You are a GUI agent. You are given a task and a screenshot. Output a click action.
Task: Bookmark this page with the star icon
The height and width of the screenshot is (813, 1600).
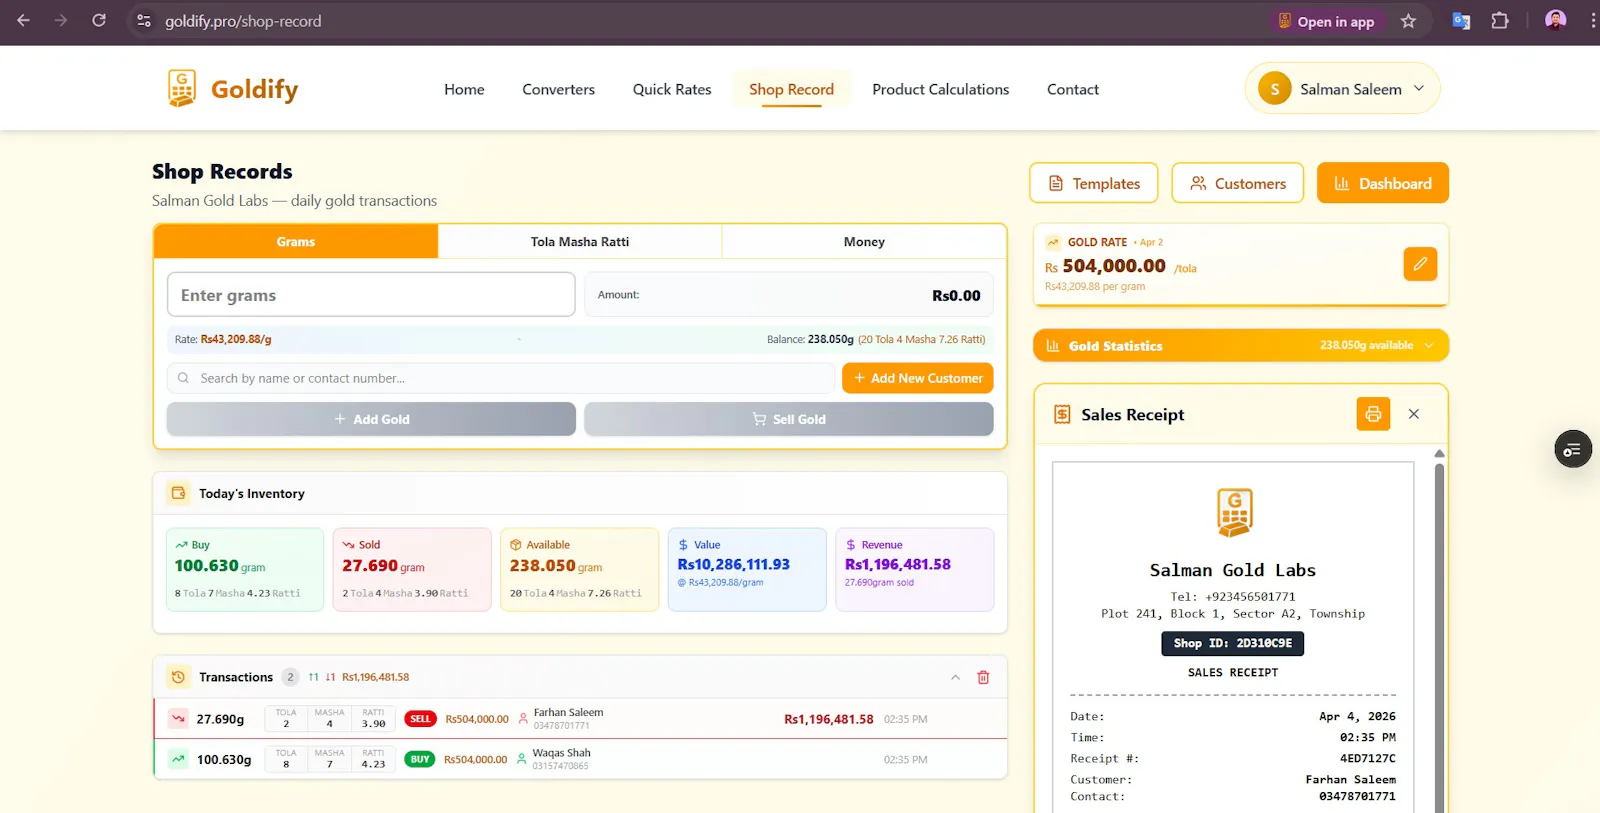click(x=1408, y=21)
